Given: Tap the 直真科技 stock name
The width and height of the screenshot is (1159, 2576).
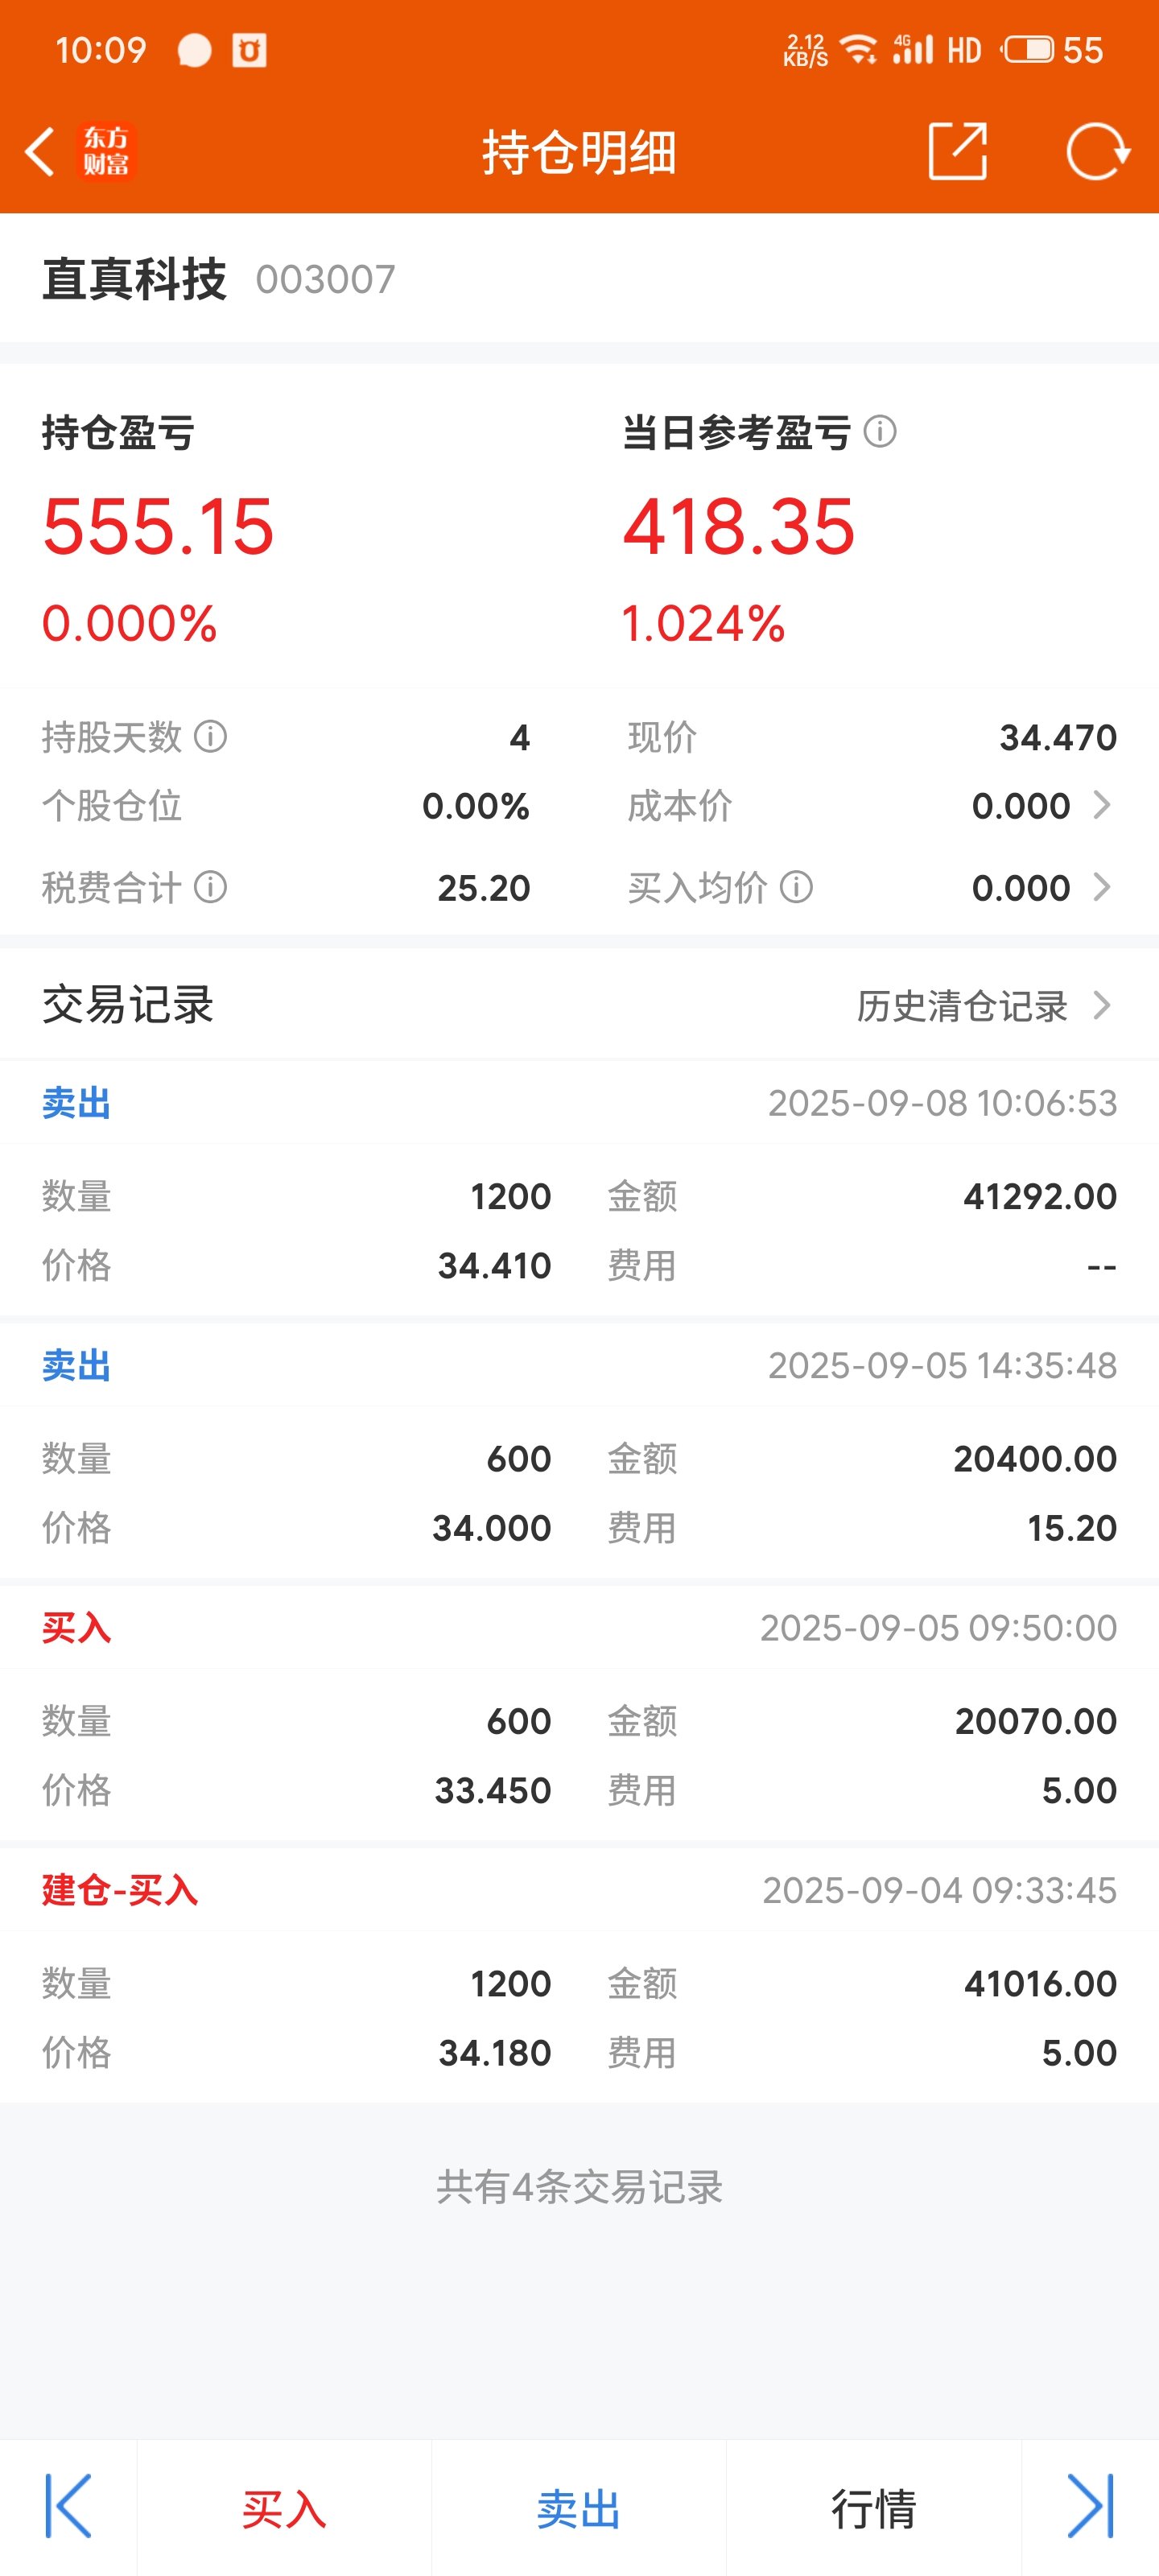Looking at the screenshot, I should click(x=134, y=279).
